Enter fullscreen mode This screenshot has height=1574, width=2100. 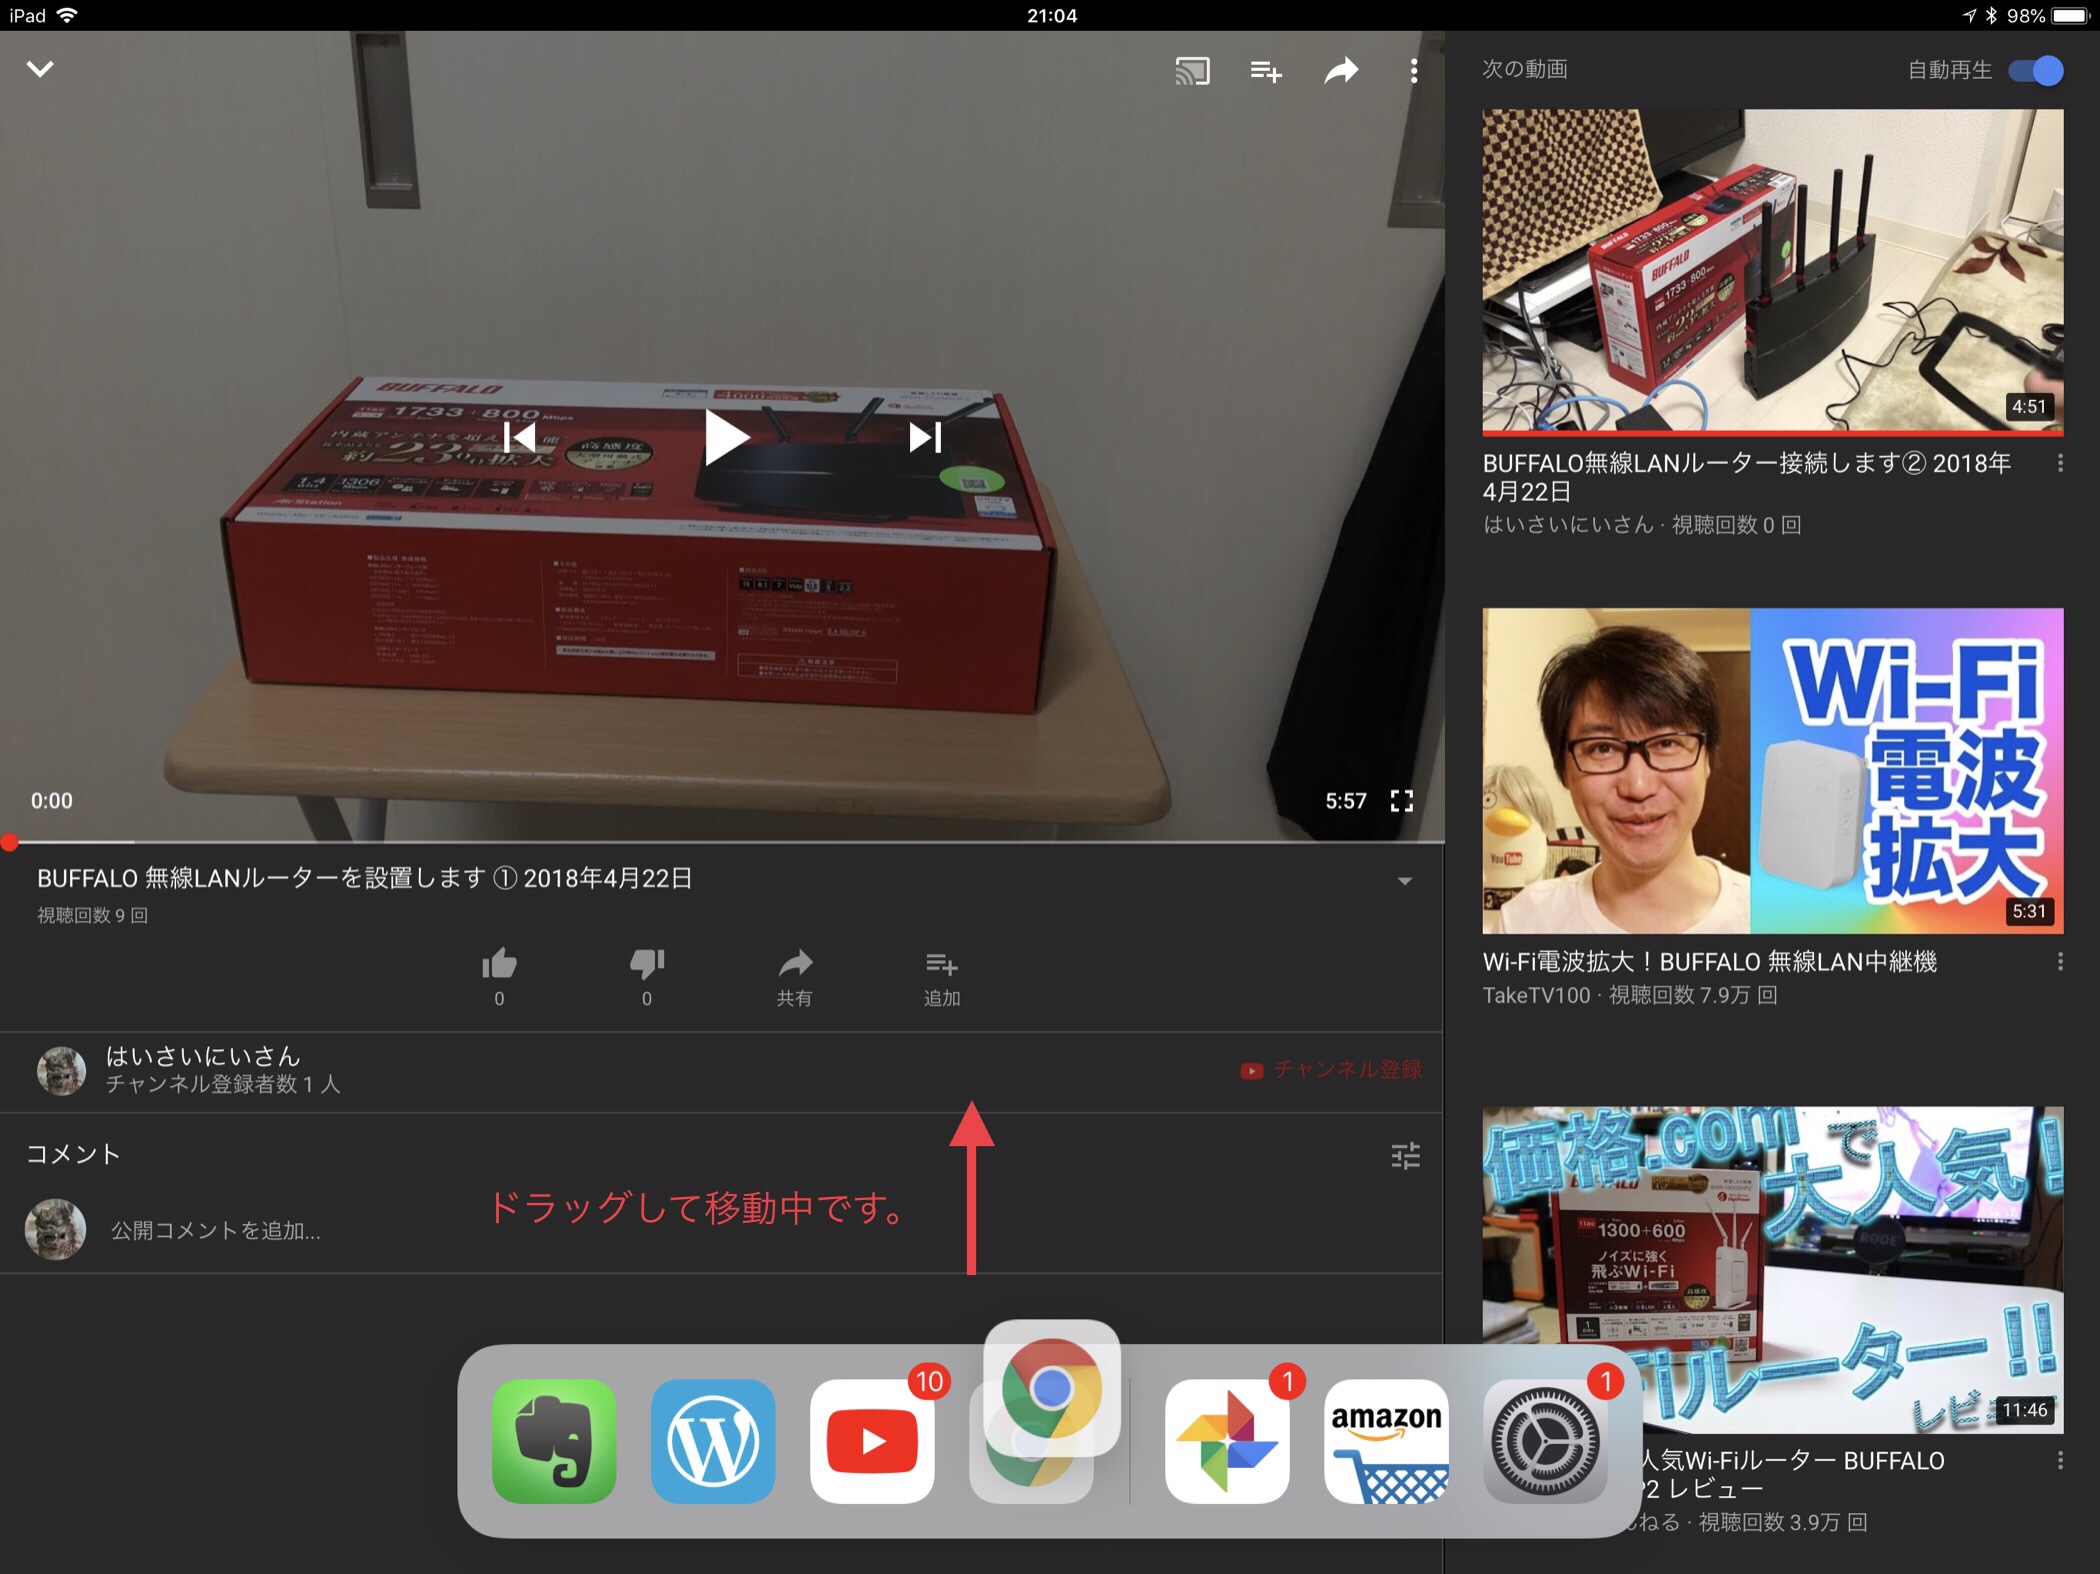point(1402,801)
